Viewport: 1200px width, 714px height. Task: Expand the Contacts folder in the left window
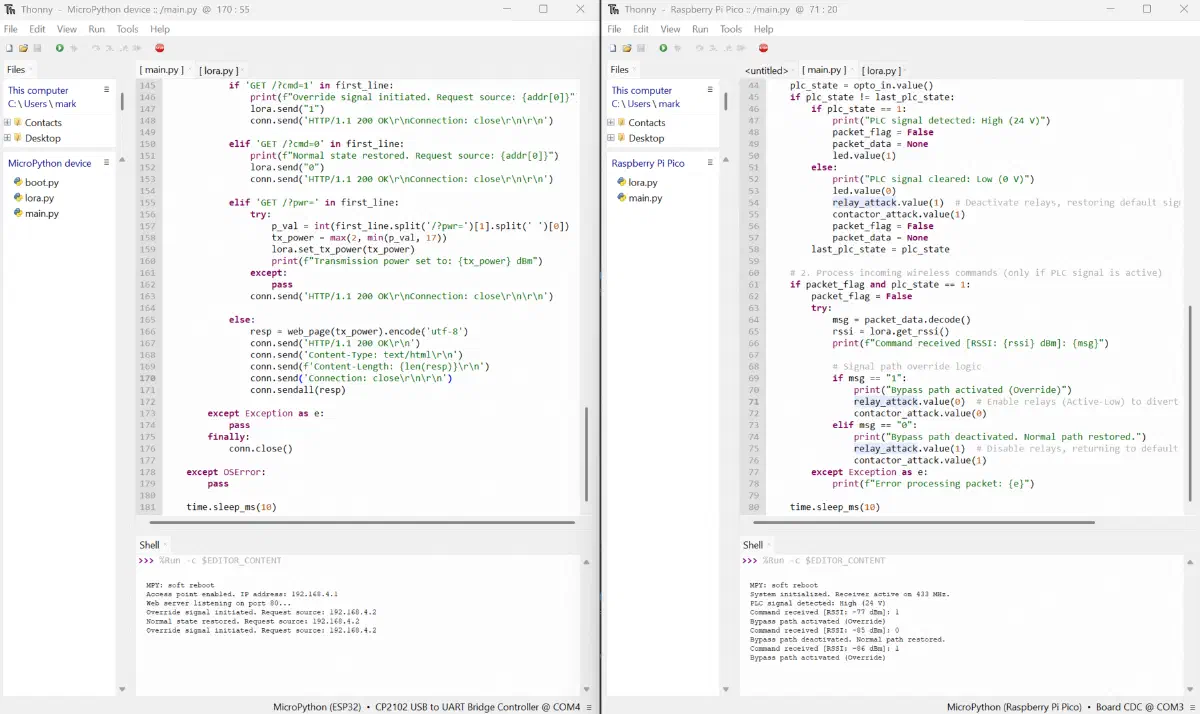tap(8, 123)
